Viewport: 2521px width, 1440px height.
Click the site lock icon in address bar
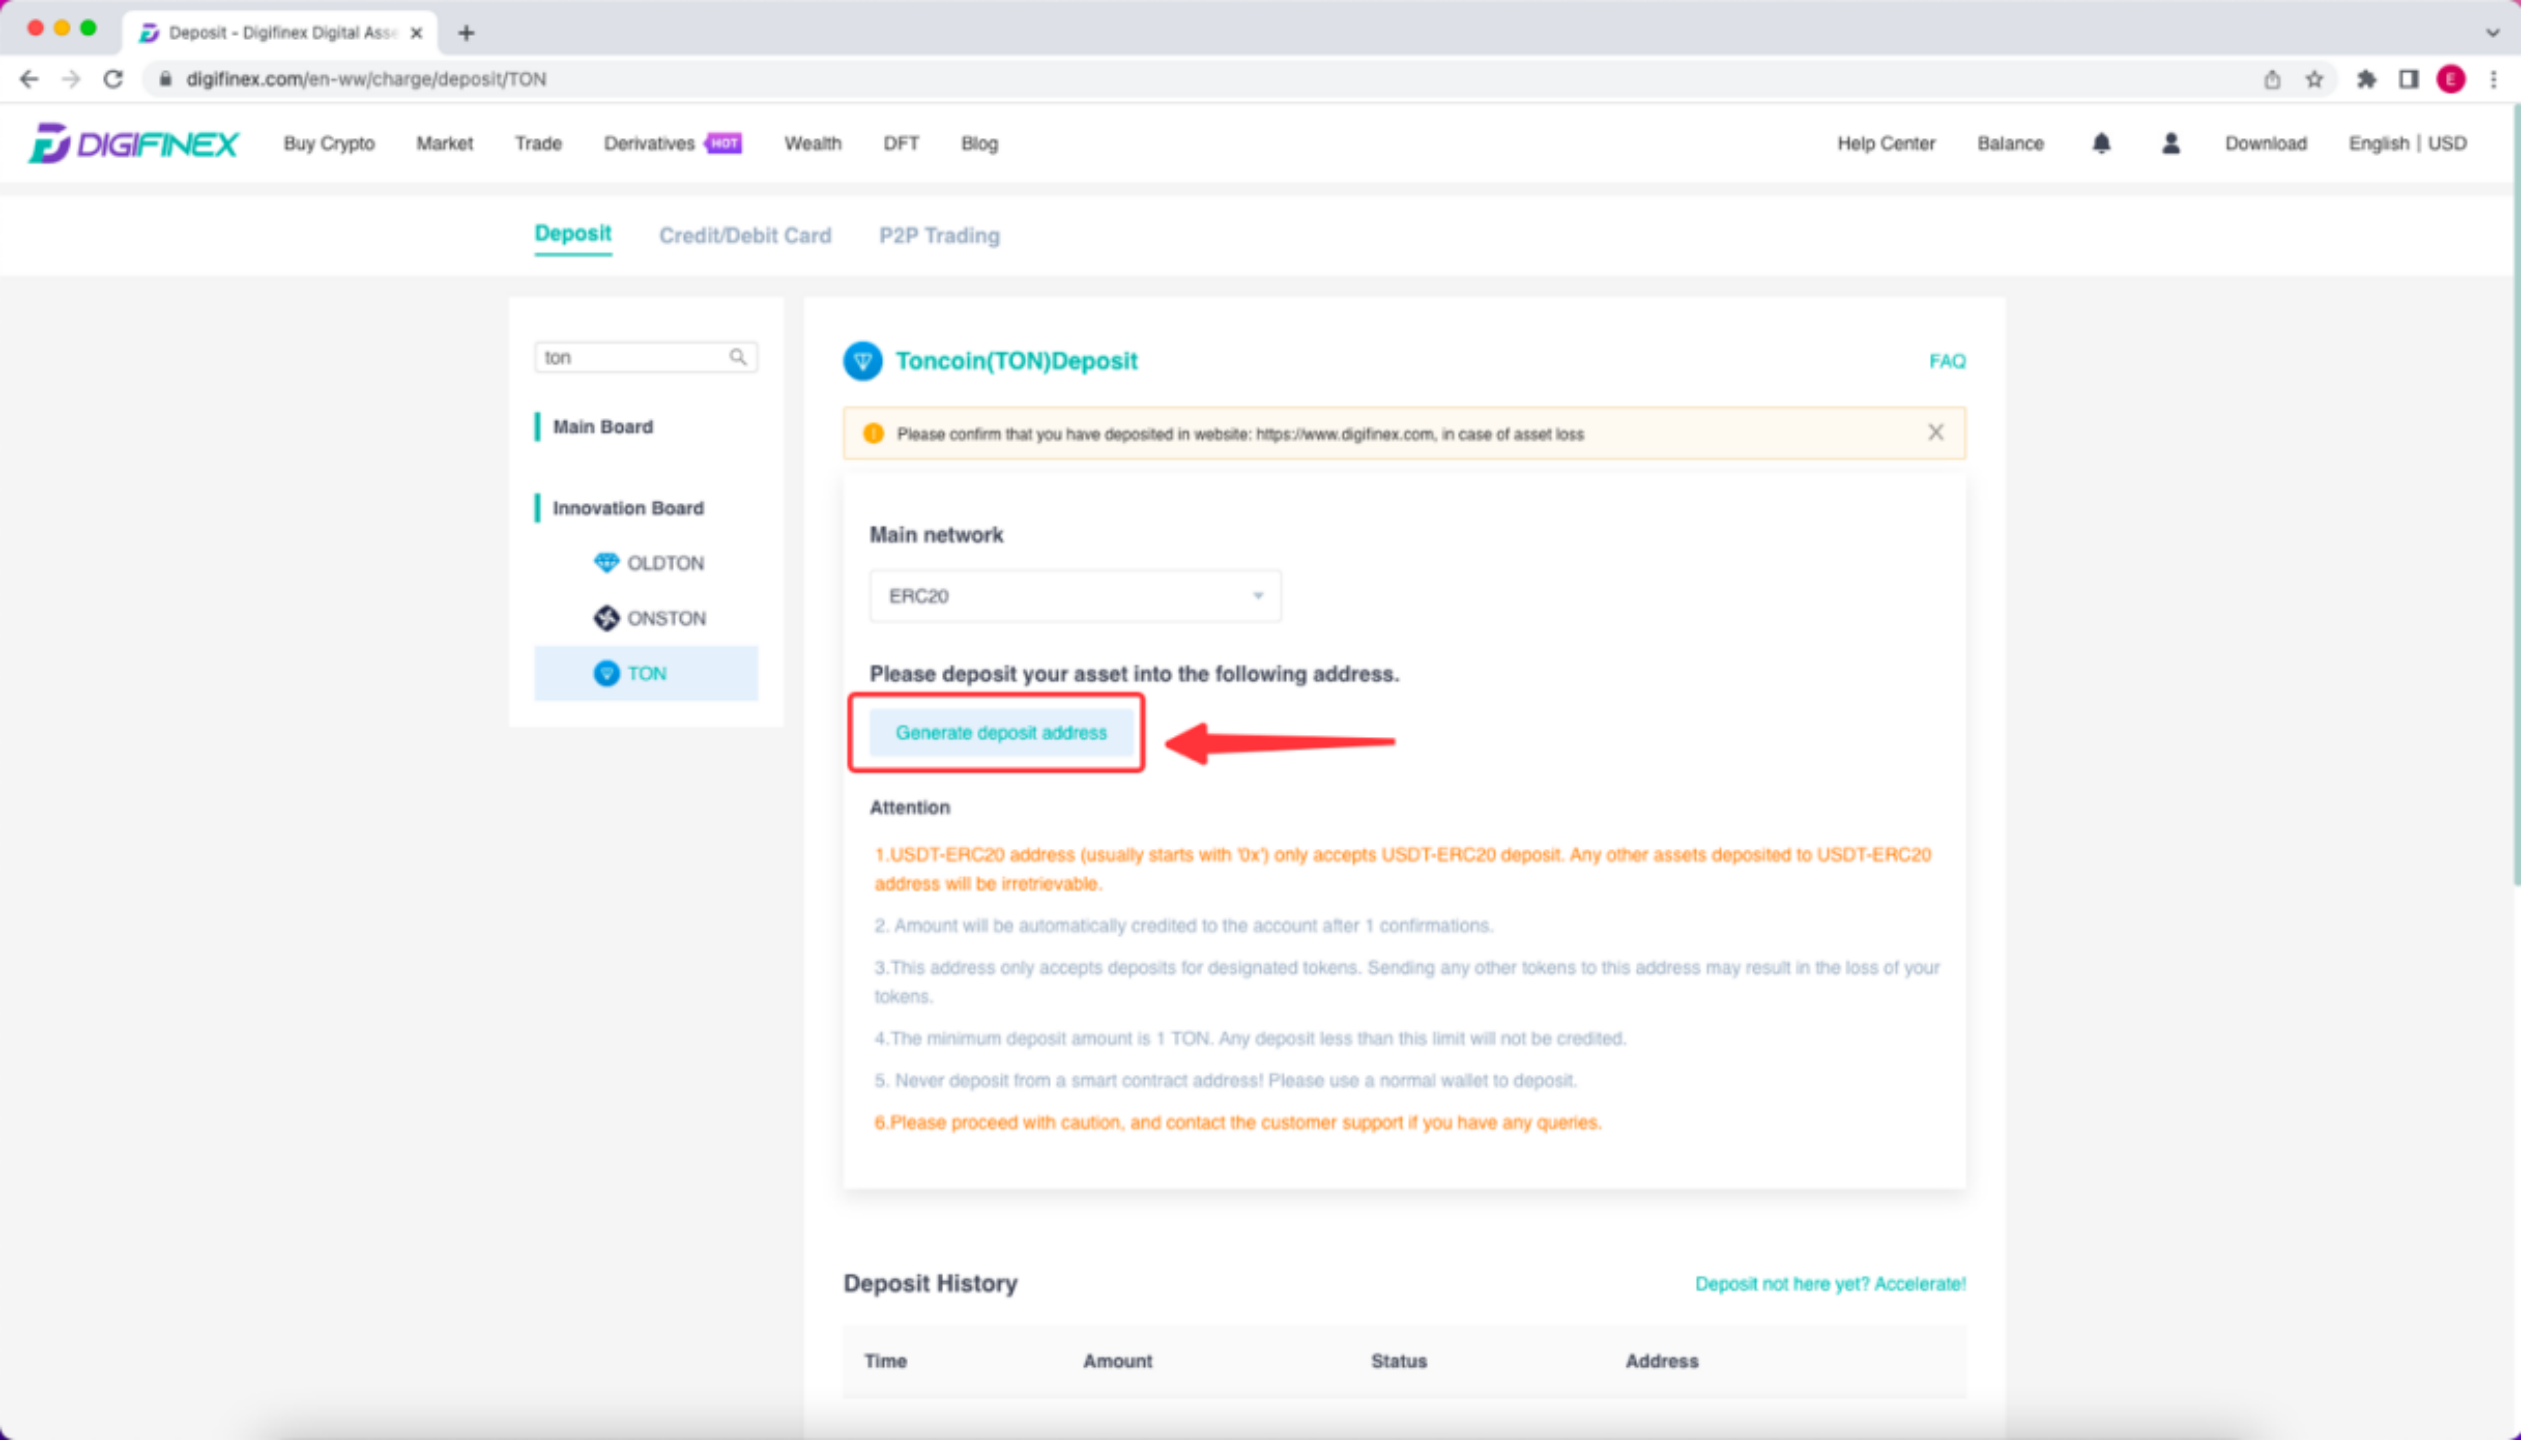[x=166, y=79]
